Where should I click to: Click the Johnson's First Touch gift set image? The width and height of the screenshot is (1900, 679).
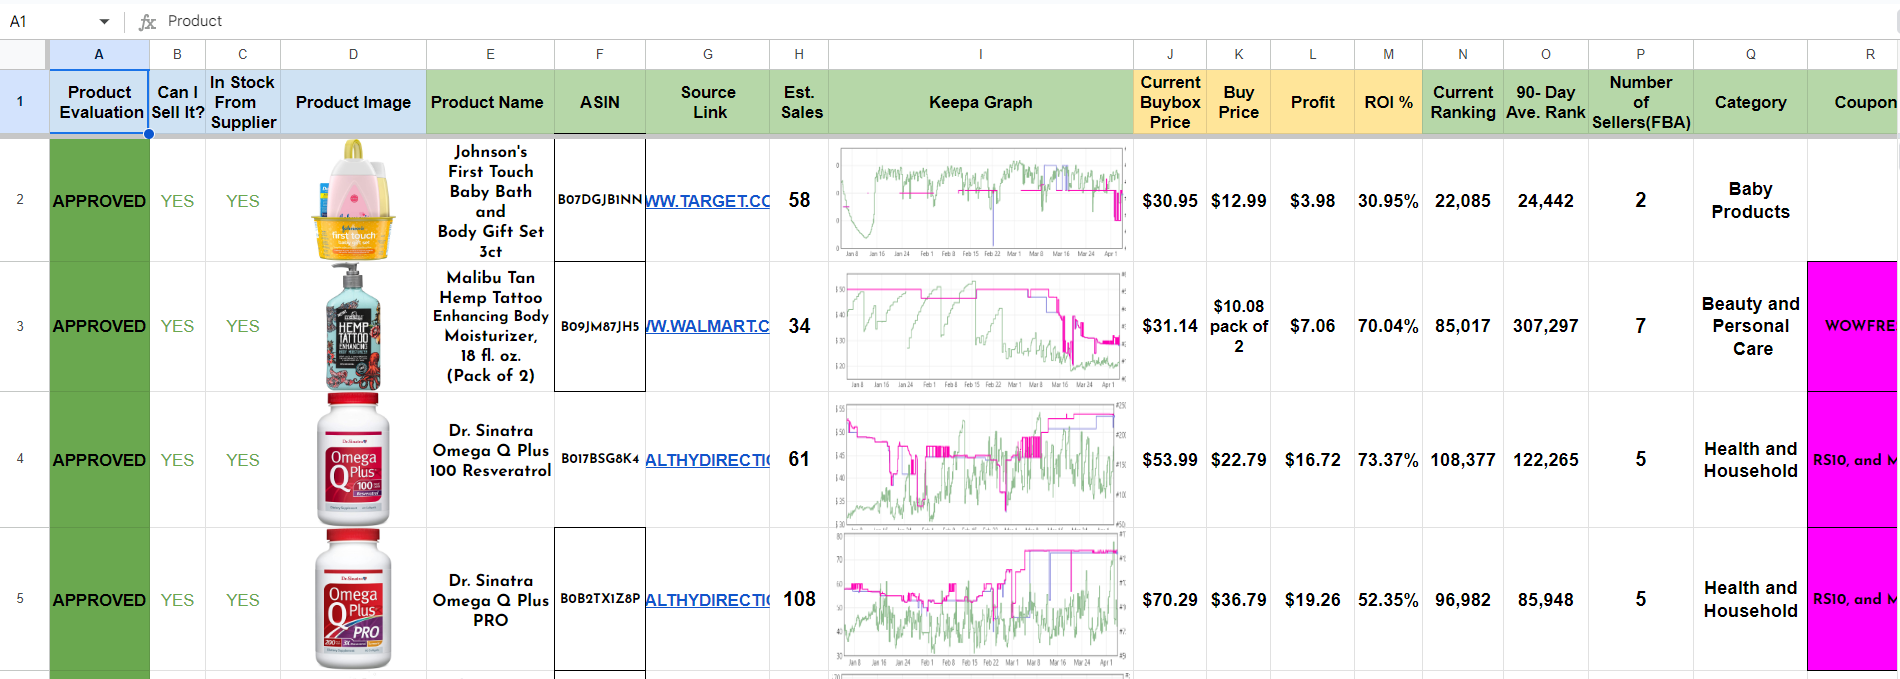353,200
